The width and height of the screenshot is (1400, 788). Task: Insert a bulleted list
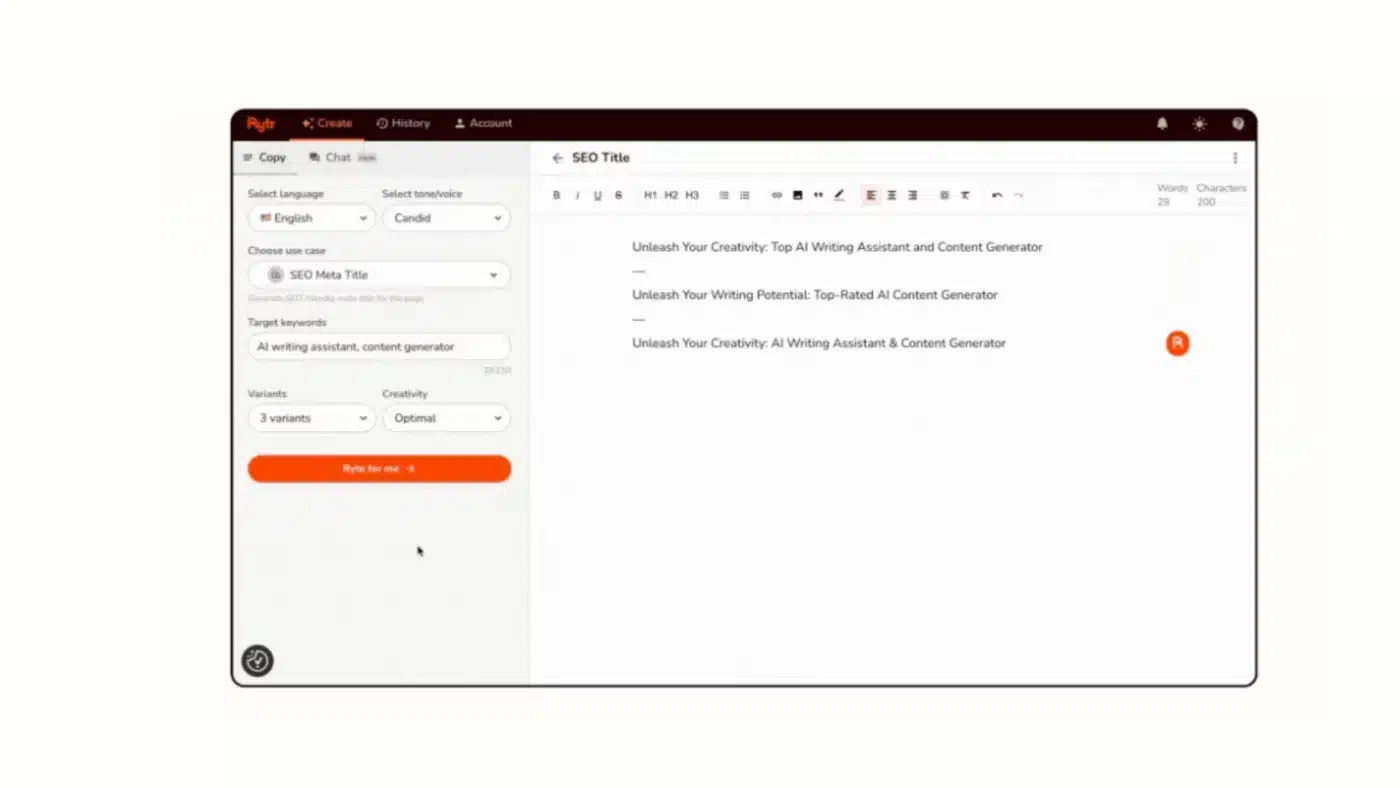(x=724, y=195)
